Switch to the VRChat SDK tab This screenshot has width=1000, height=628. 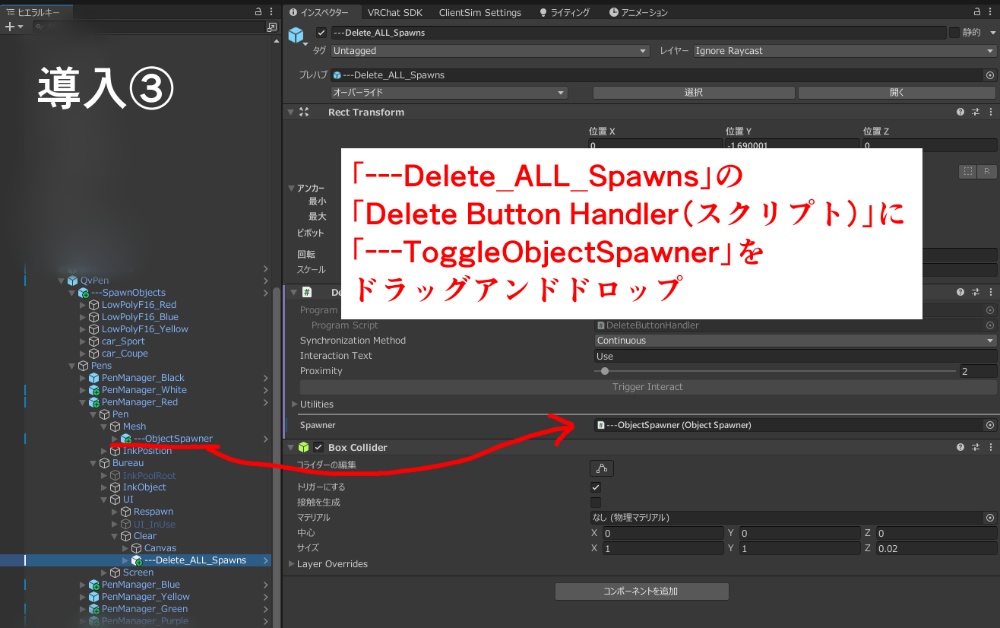point(395,12)
